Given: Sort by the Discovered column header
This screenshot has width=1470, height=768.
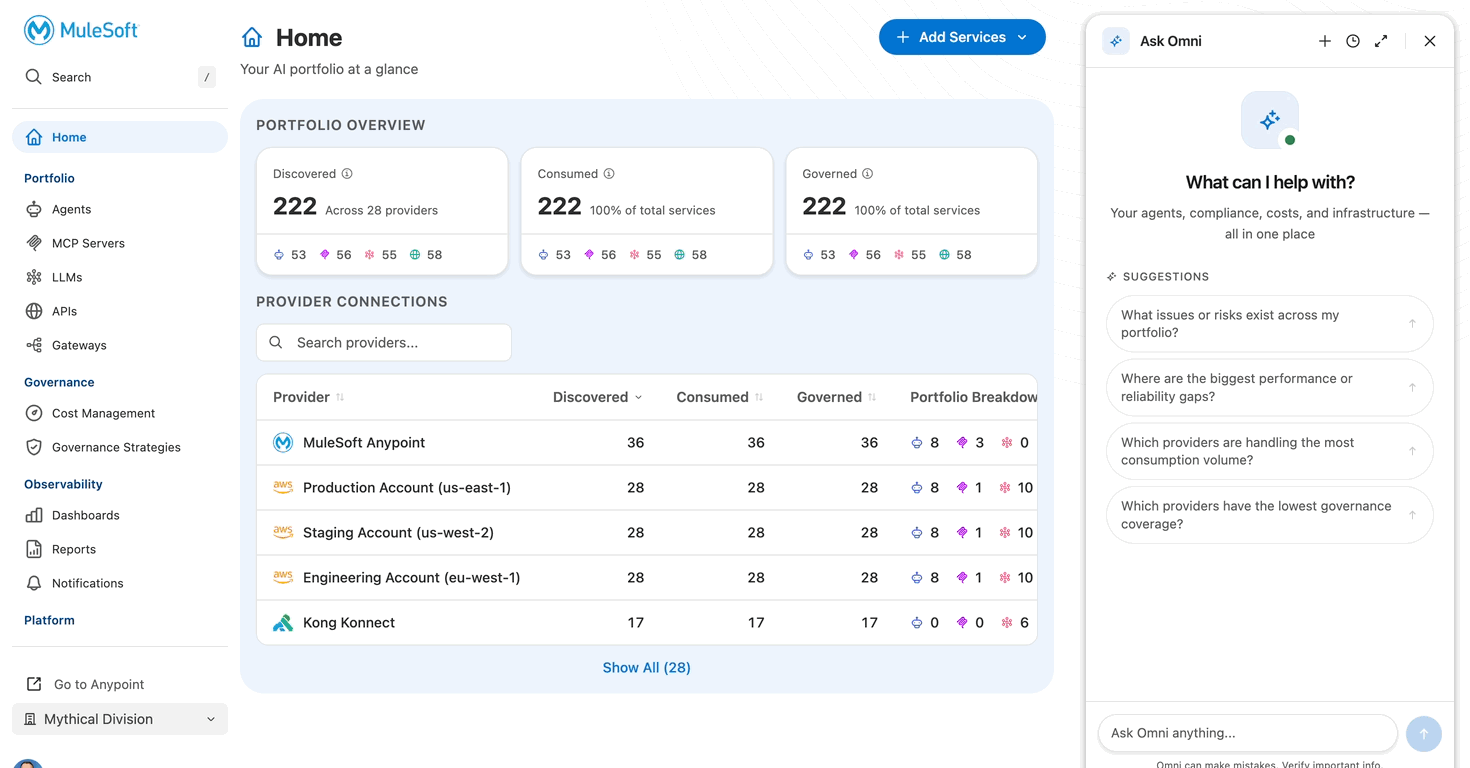Looking at the screenshot, I should pyautogui.click(x=597, y=397).
